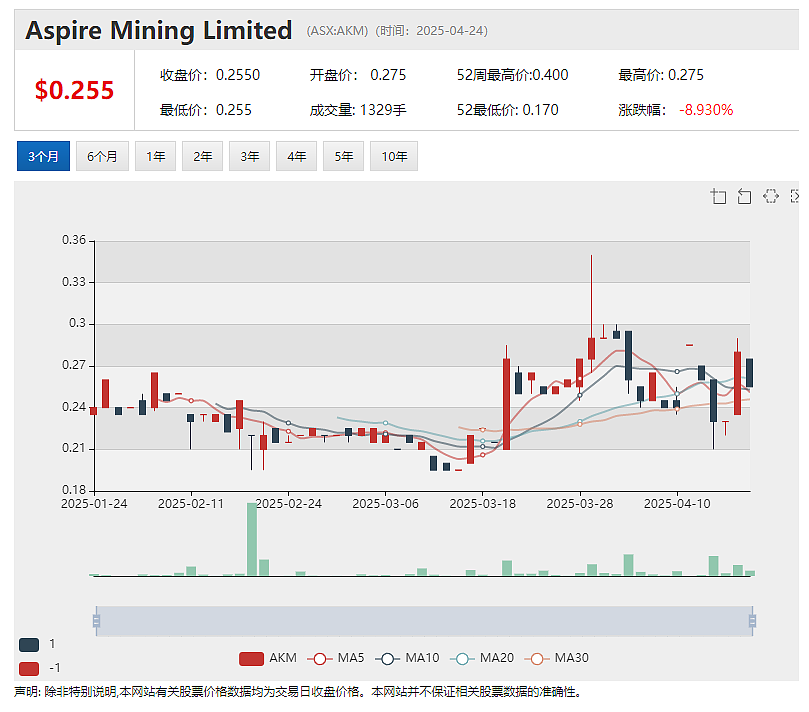Click the 2025-03-18 axis date label
The image size is (809, 712).
[x=482, y=504]
